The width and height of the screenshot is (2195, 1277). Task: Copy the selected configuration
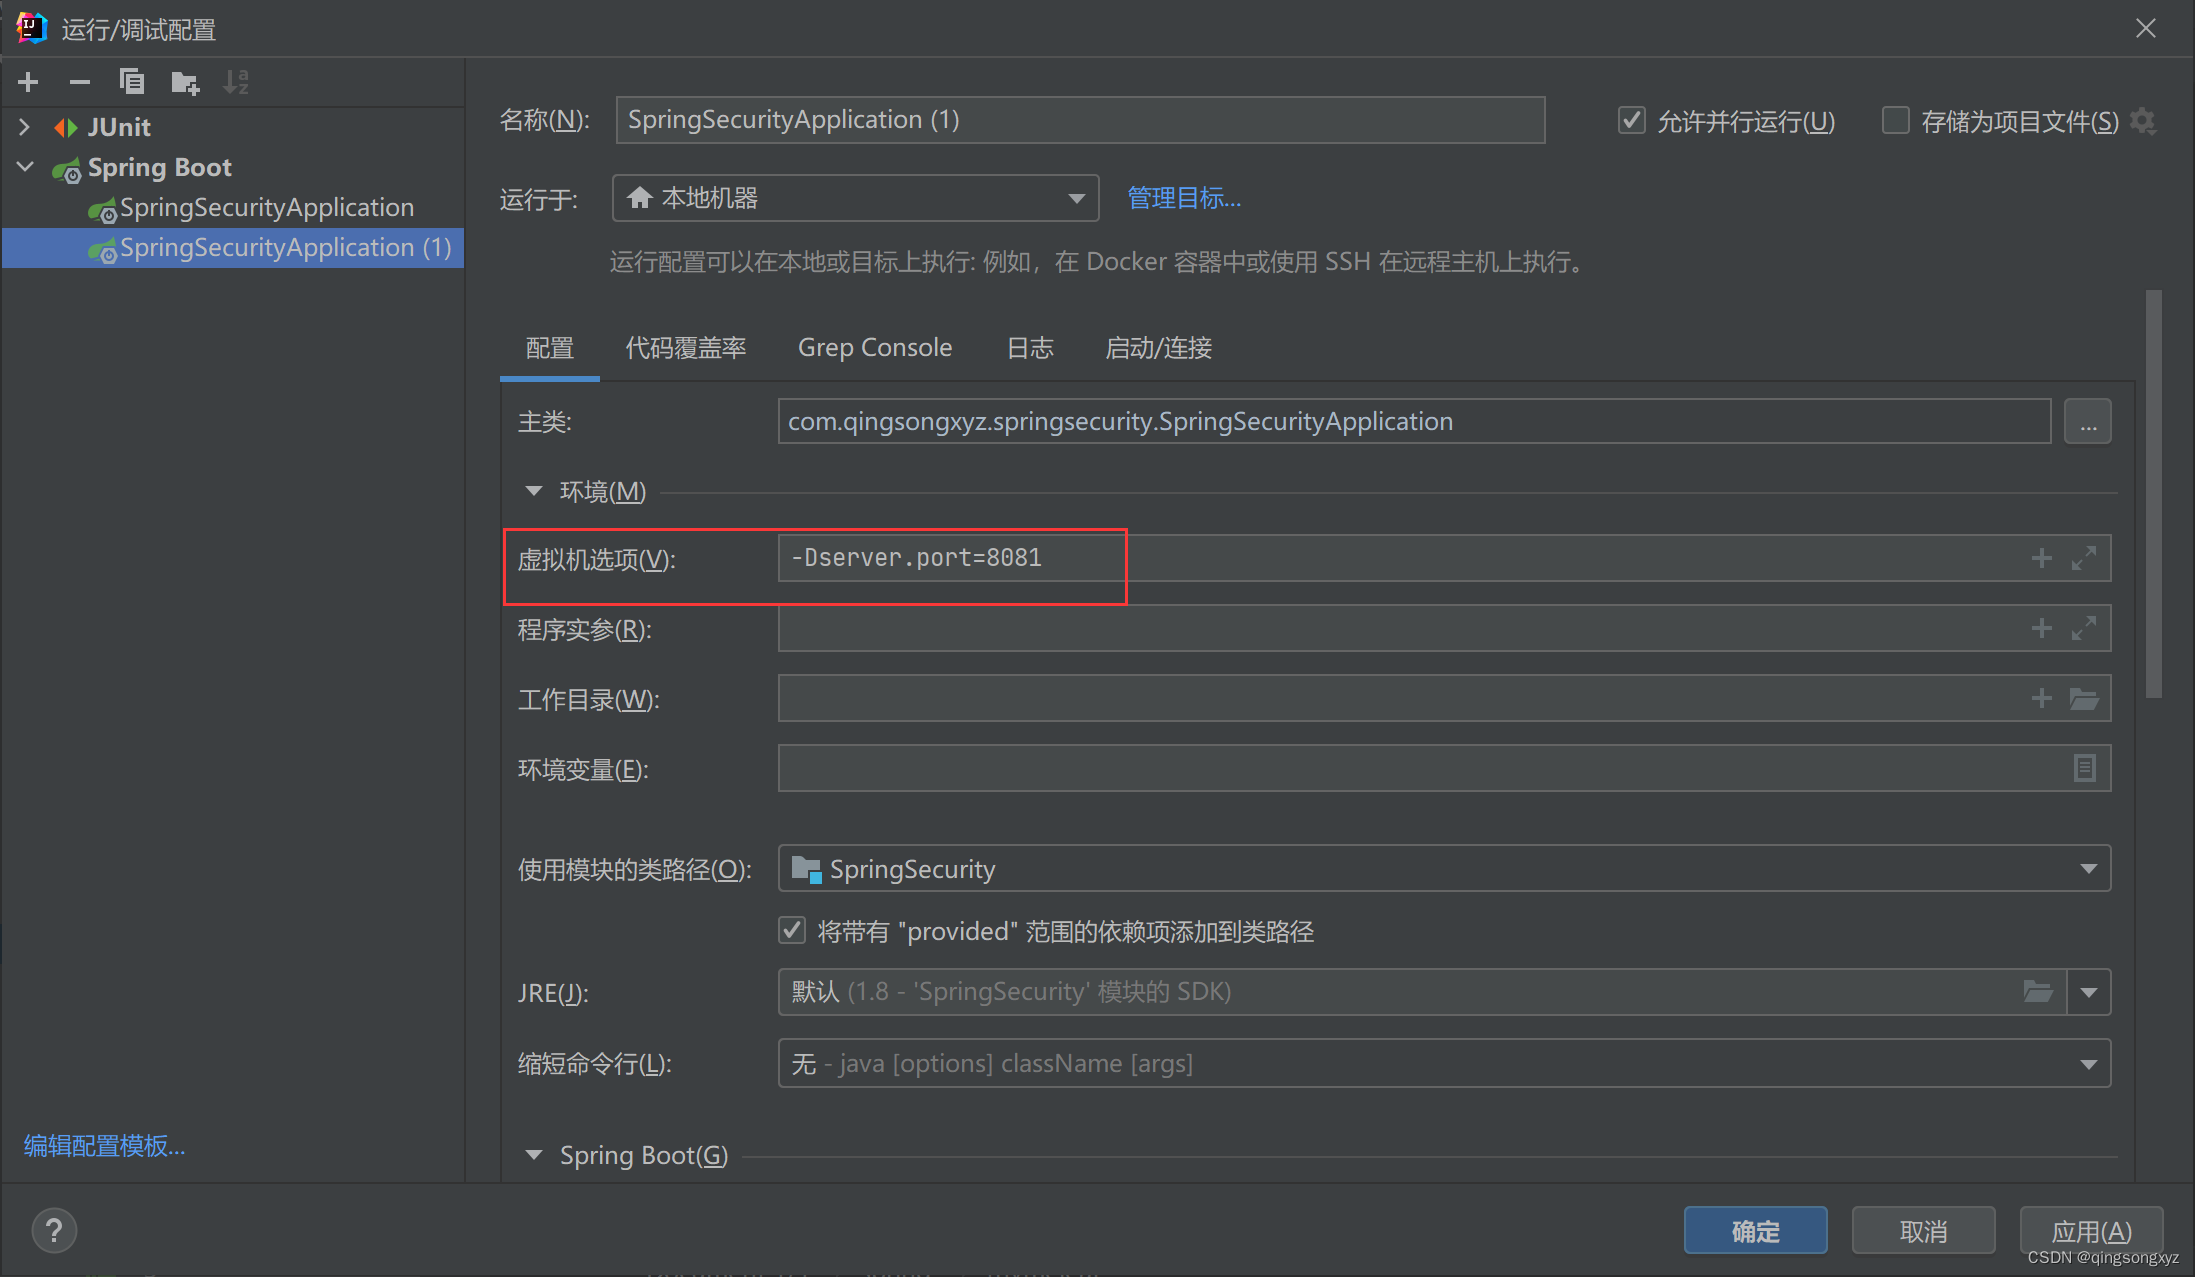[132, 82]
